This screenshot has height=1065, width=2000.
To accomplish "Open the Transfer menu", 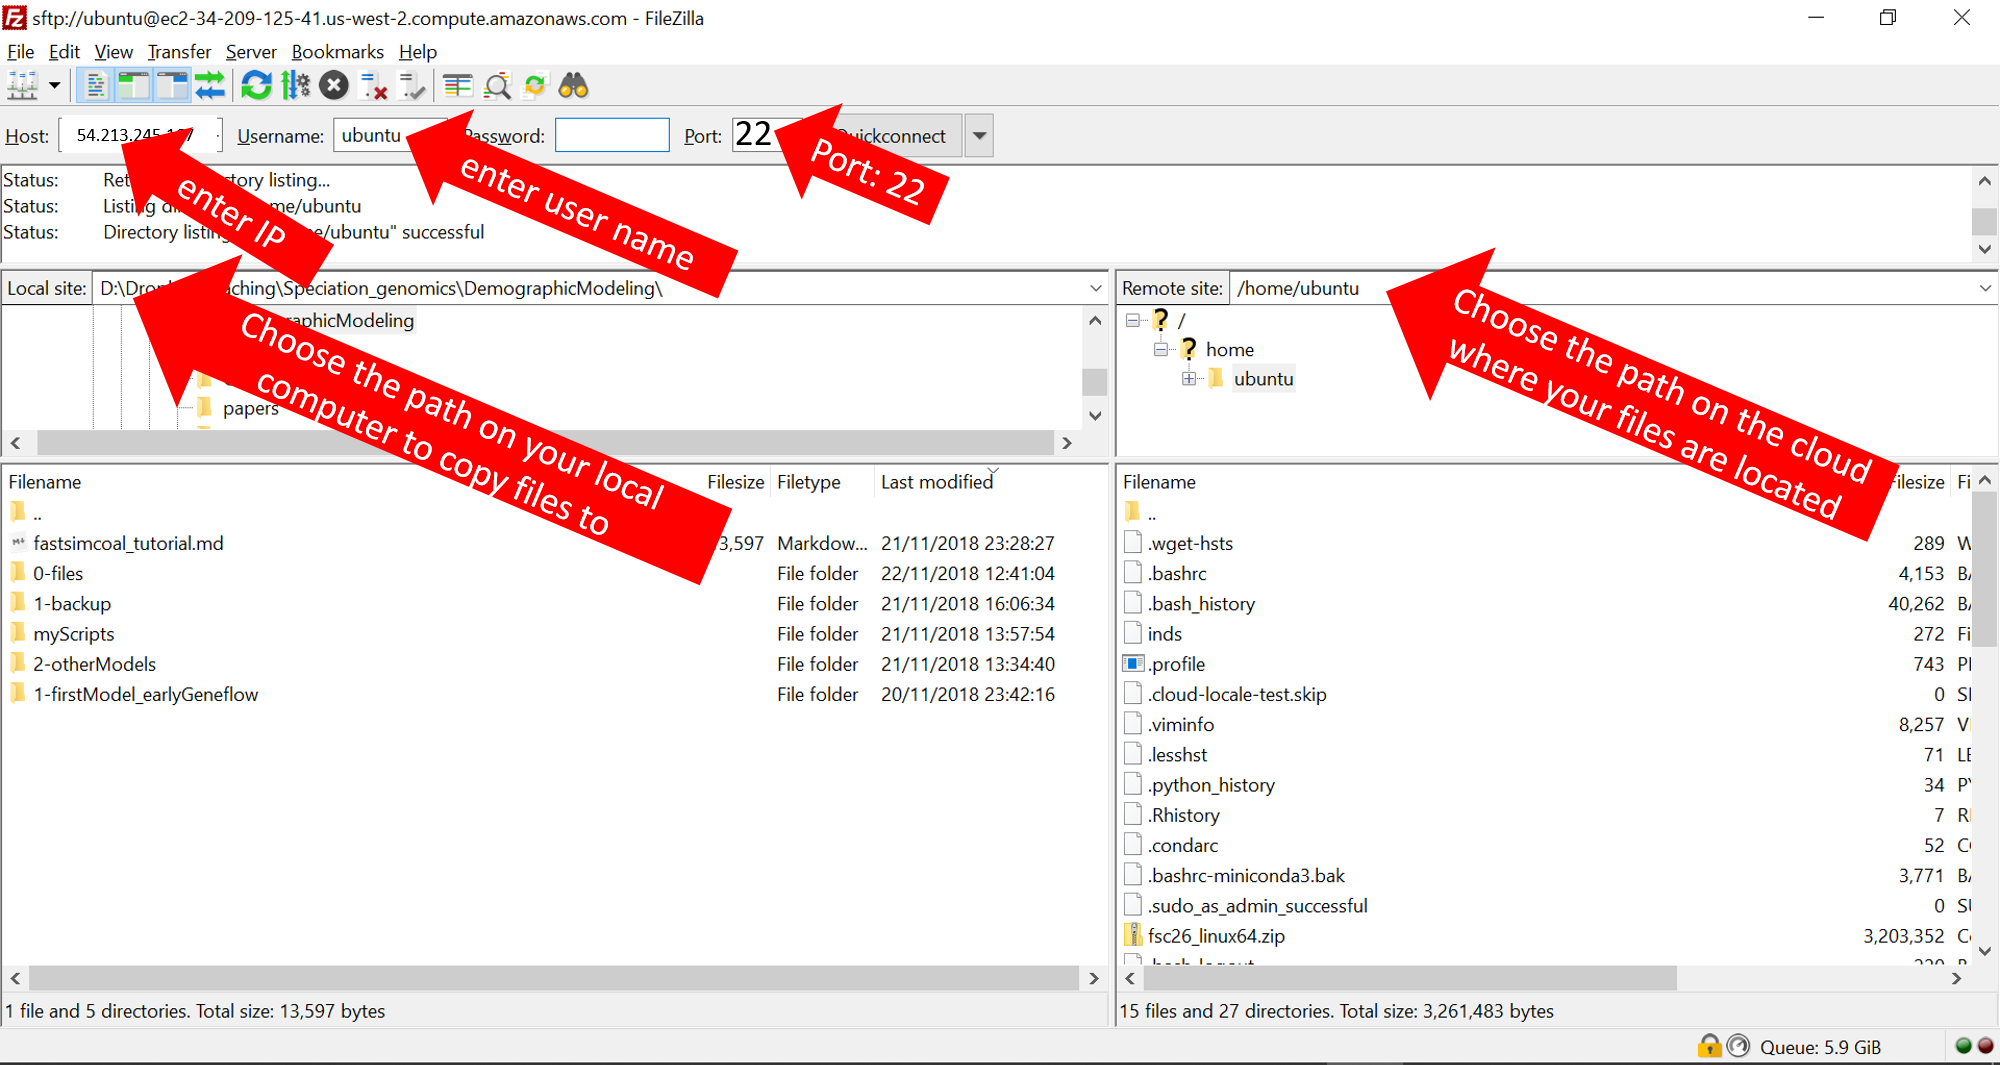I will click(179, 52).
